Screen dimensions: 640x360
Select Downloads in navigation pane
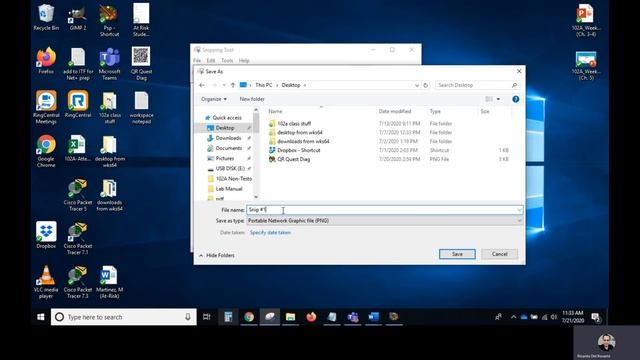228,138
